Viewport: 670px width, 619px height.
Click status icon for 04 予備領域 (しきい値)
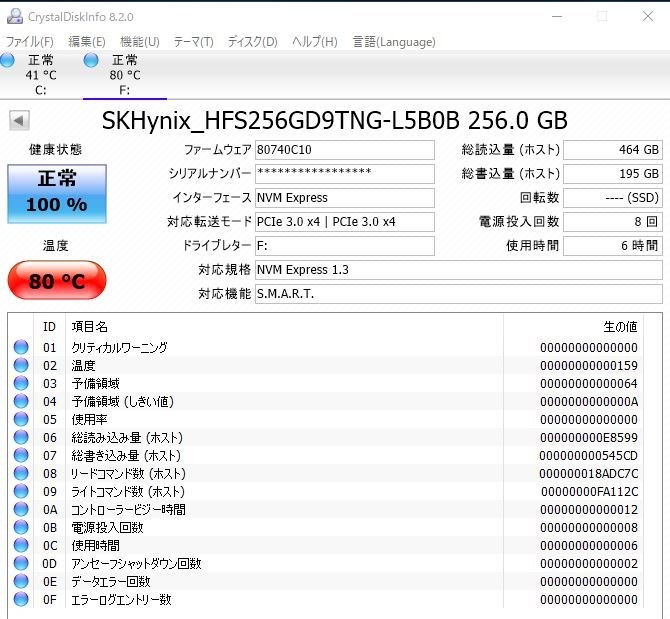[x=21, y=401]
